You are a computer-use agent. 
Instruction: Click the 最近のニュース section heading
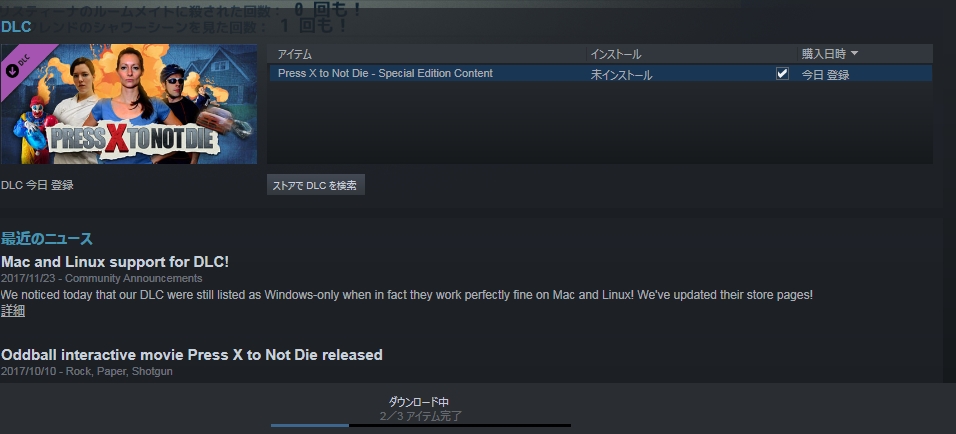point(47,238)
